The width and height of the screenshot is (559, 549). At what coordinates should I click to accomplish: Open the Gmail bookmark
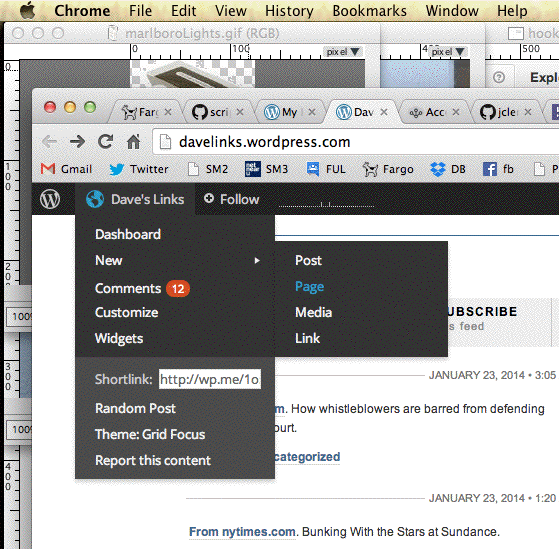tap(66, 169)
